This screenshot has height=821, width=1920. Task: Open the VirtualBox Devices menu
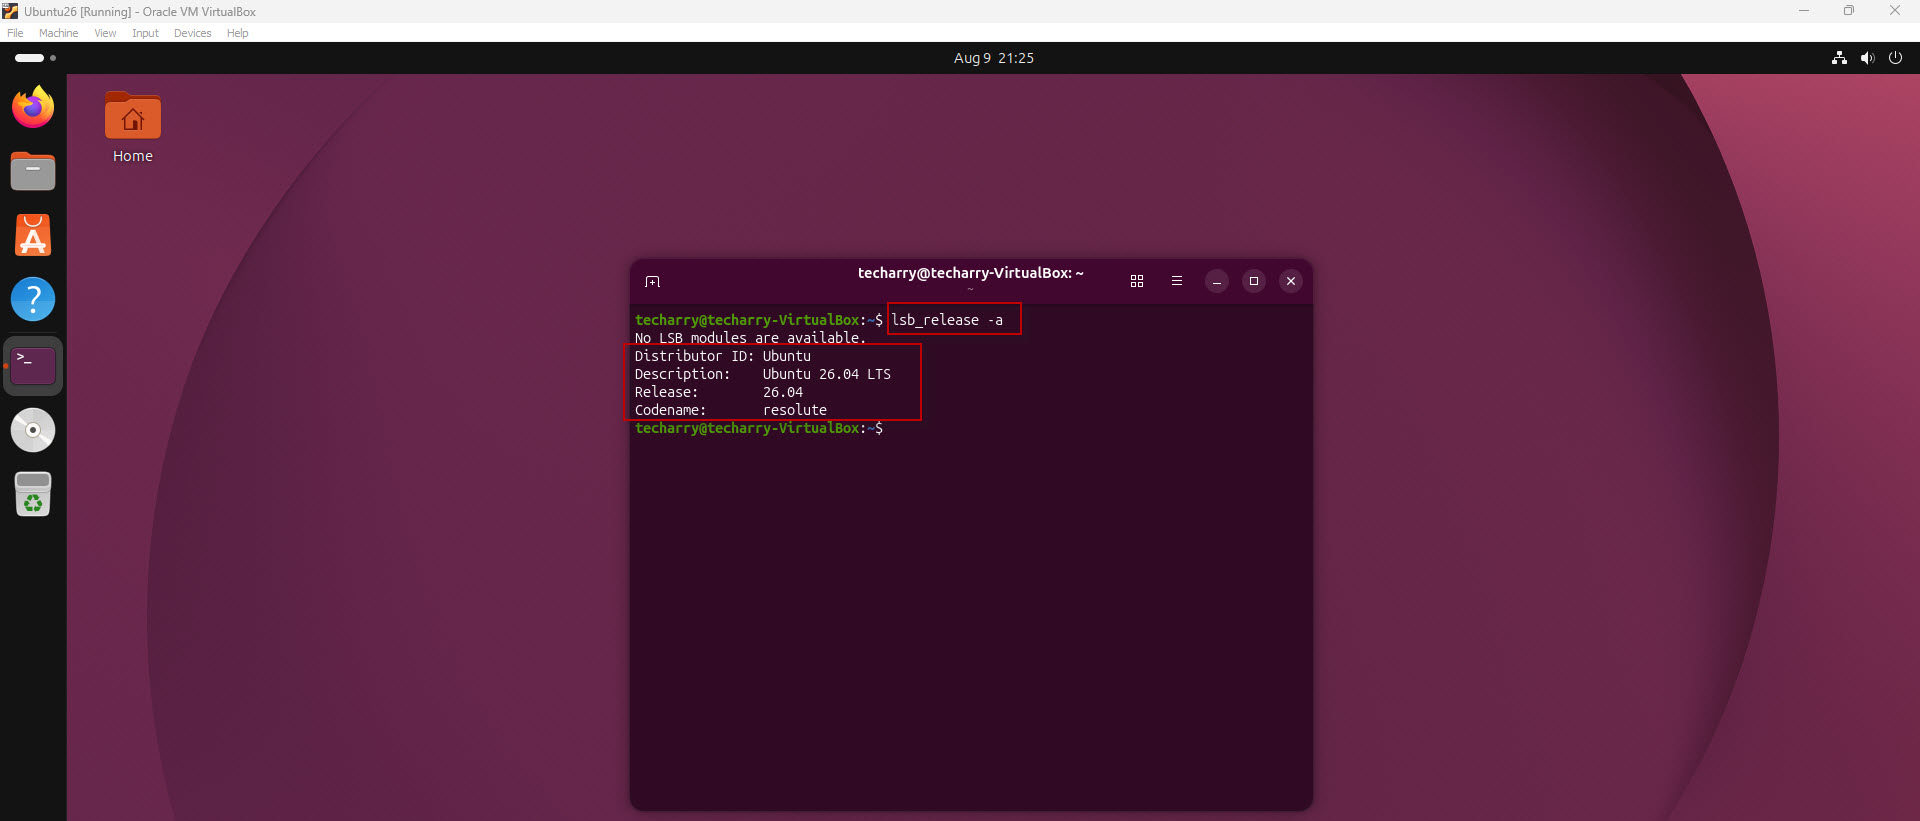pos(193,33)
